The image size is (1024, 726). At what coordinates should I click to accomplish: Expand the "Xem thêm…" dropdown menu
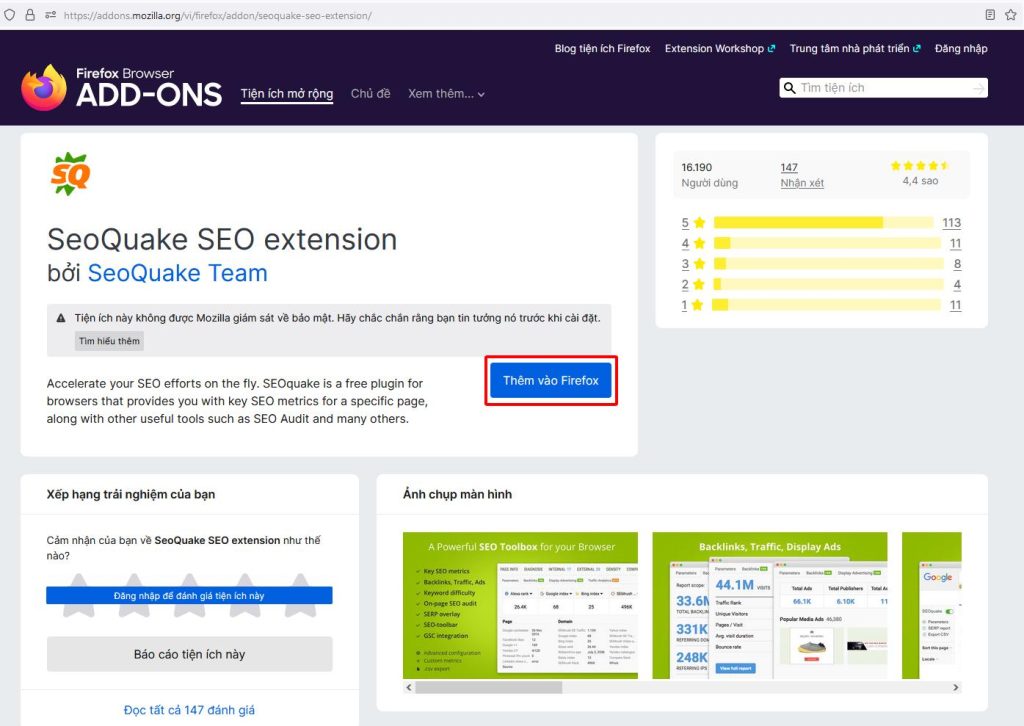point(446,94)
